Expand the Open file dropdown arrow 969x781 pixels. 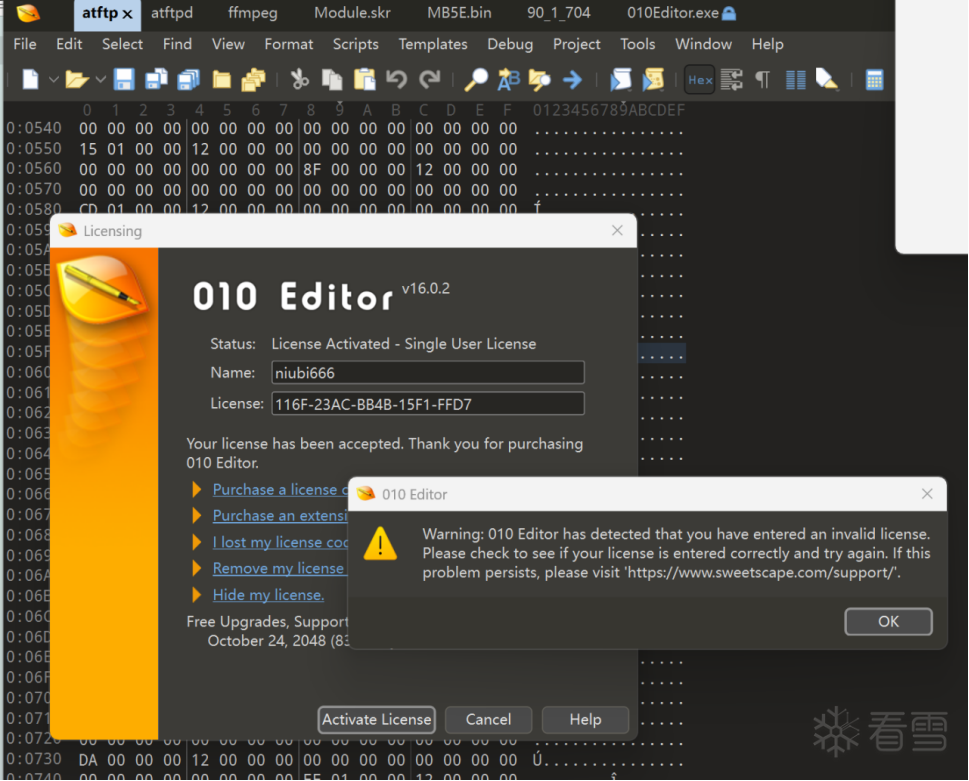point(101,80)
